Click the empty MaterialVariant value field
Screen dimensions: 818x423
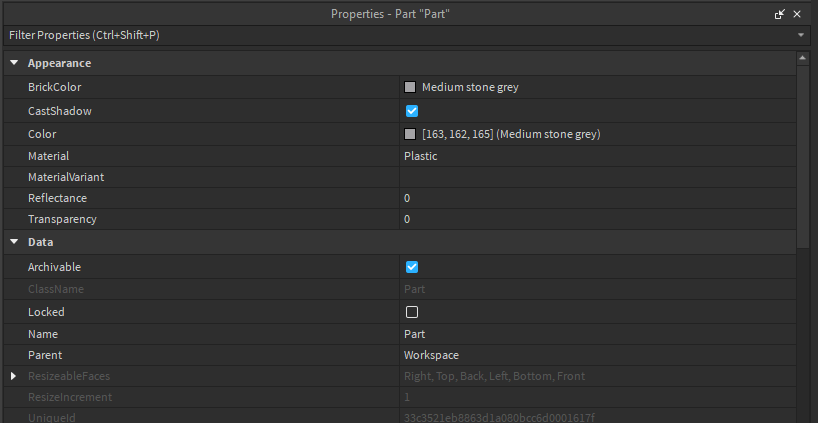click(597, 177)
